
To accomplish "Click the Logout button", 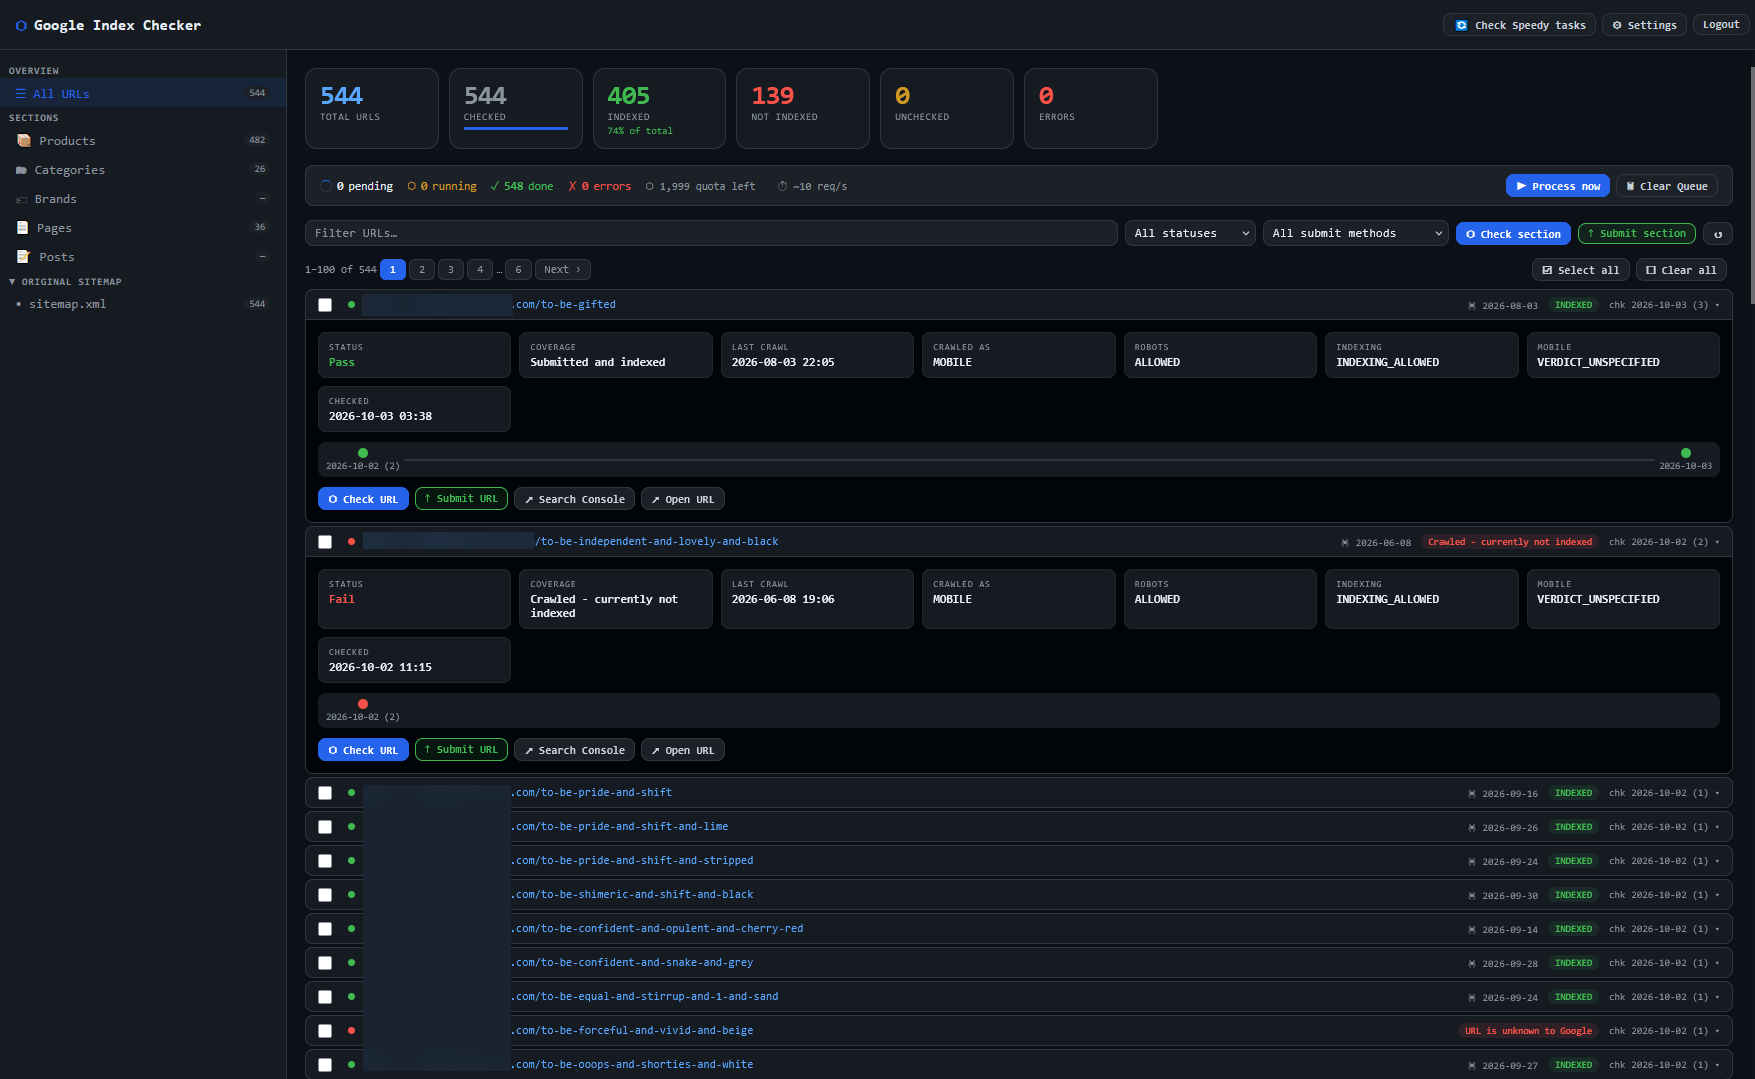I will (1721, 25).
